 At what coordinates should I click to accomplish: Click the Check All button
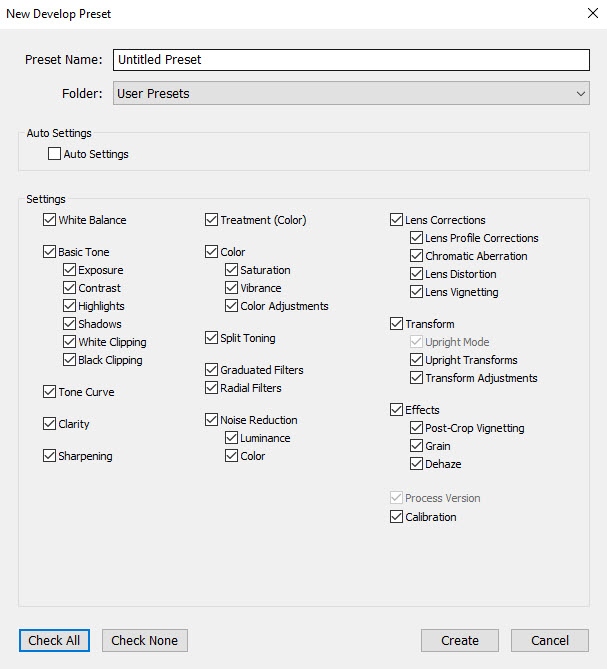click(54, 640)
